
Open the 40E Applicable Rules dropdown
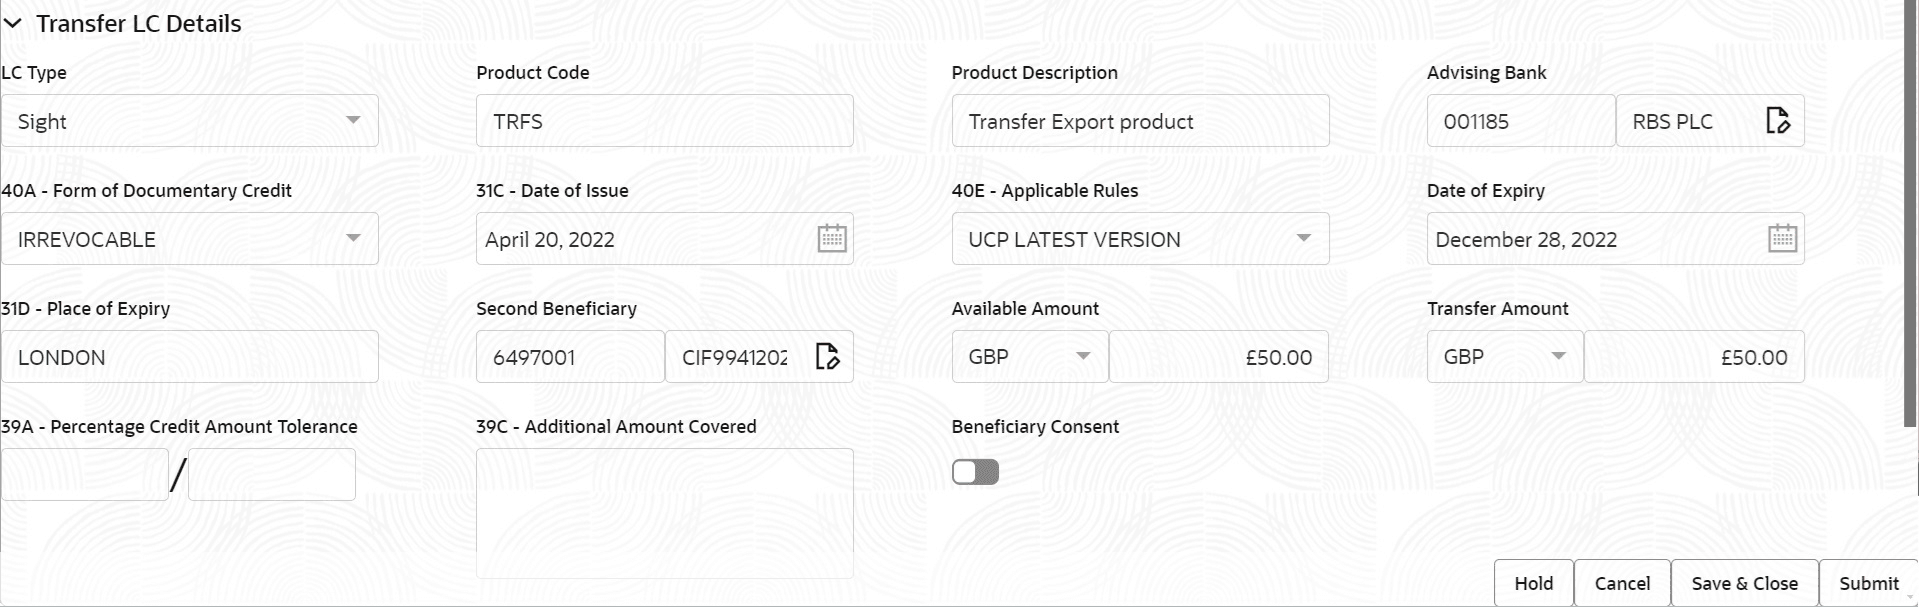click(1302, 238)
